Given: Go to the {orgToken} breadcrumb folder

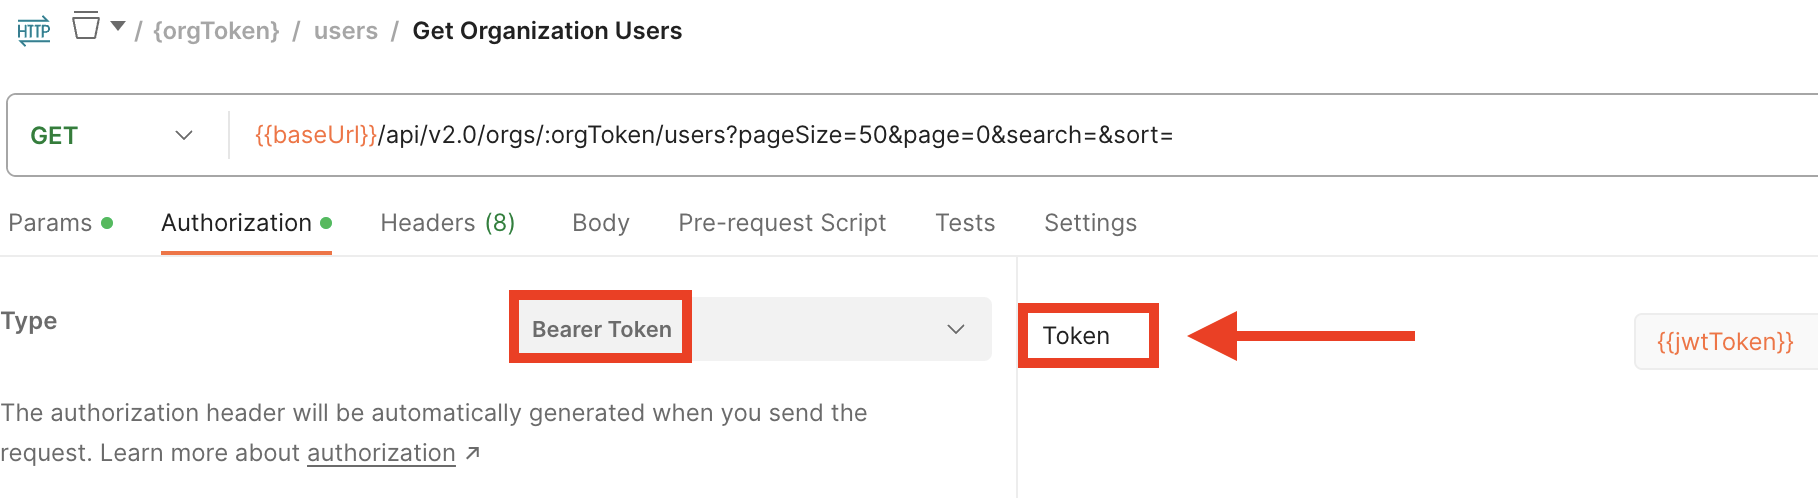Looking at the screenshot, I should click(x=216, y=31).
